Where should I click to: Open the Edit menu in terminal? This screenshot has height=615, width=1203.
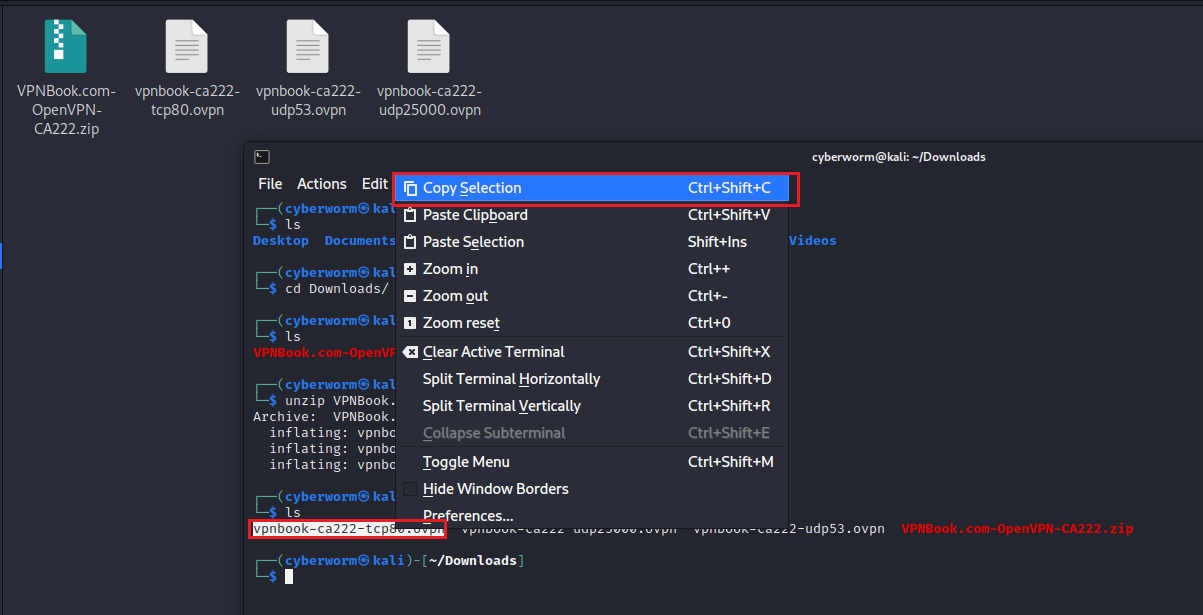coord(374,184)
